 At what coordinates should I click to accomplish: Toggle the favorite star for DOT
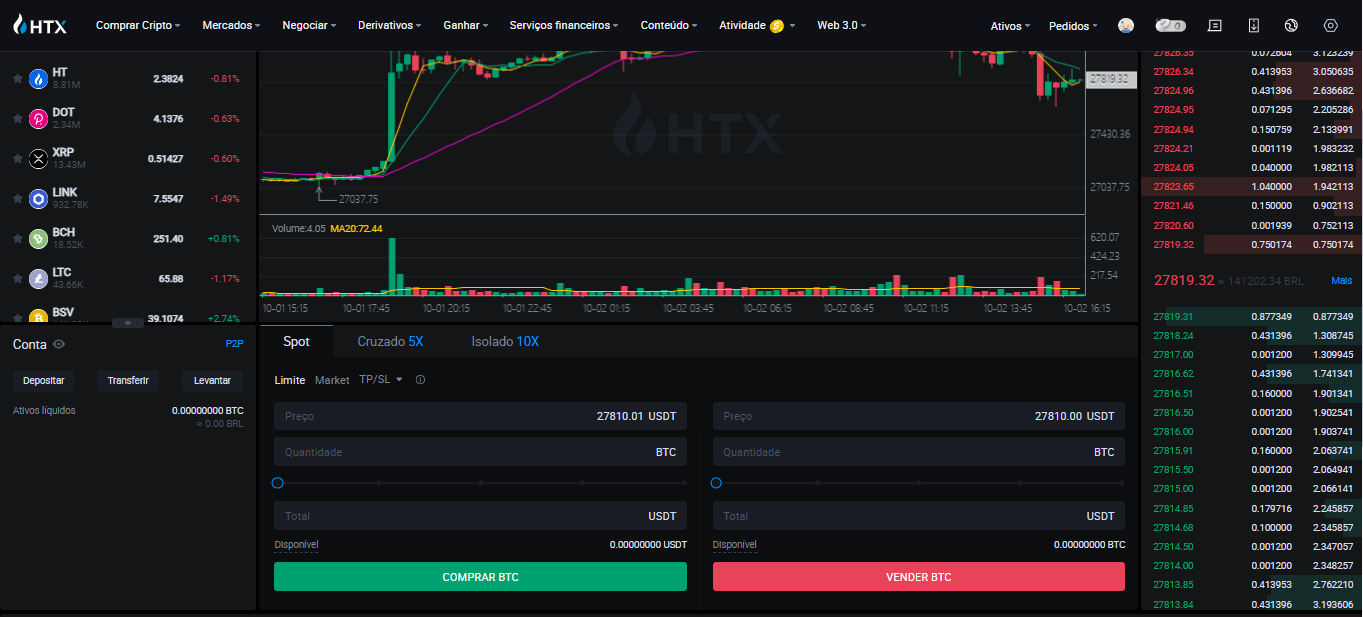tap(17, 119)
